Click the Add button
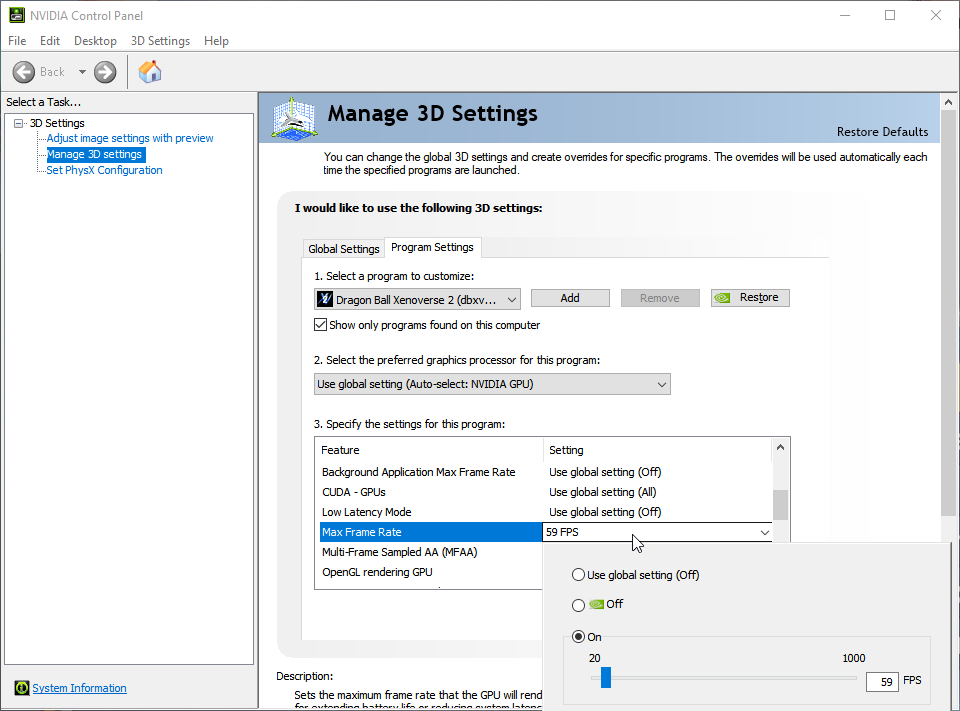960x711 pixels. pyautogui.click(x=570, y=298)
